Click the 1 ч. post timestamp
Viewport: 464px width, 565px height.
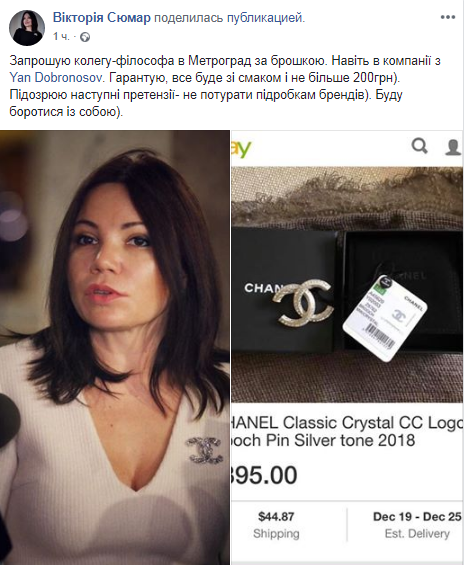[x=61, y=37]
